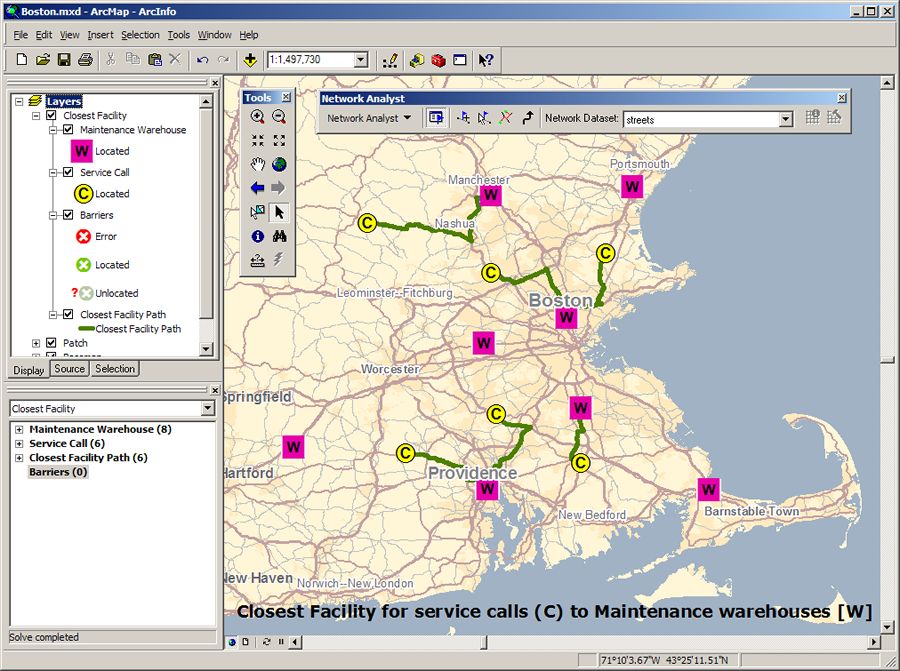This screenshot has height=671, width=900.
Task: Click the magenta Maintenance Warehouse symbol swatch
Action: click(83, 151)
